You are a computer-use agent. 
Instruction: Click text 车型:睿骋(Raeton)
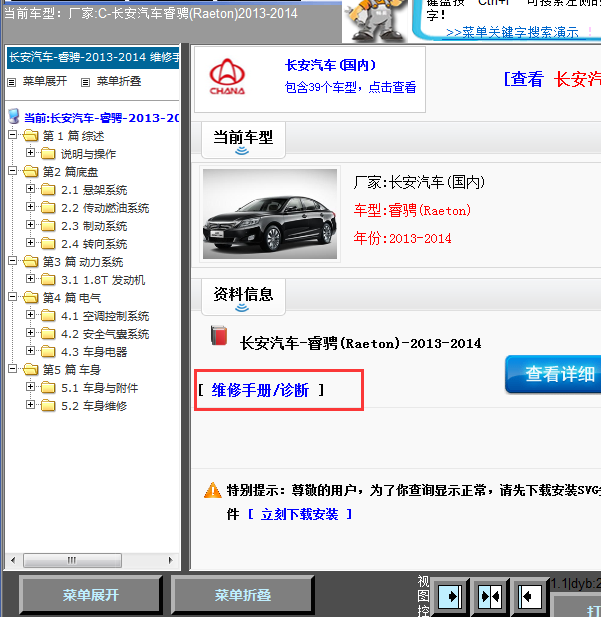click(412, 211)
